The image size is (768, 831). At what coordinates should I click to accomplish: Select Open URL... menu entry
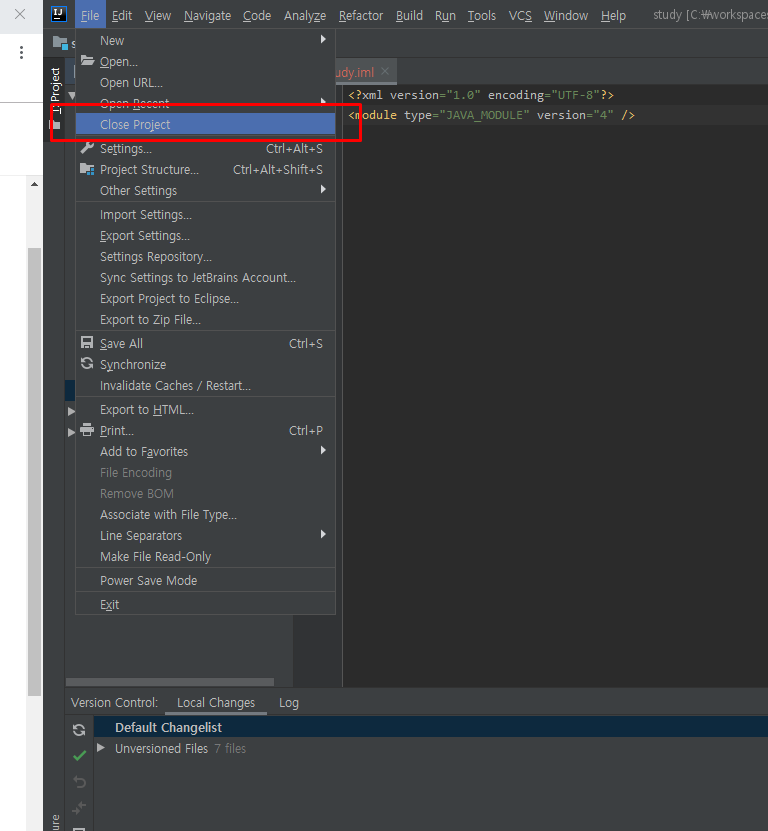(x=206, y=82)
